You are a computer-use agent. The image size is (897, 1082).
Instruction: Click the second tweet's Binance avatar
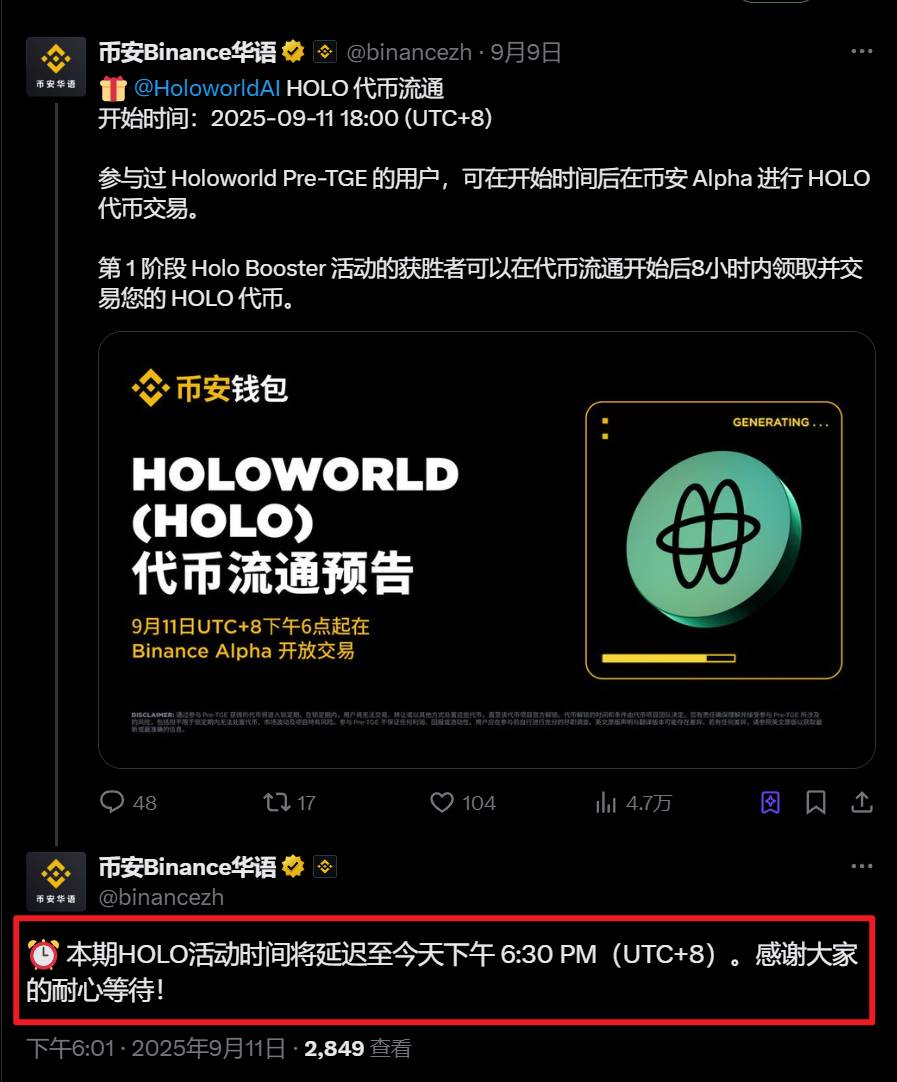[x=56, y=881]
